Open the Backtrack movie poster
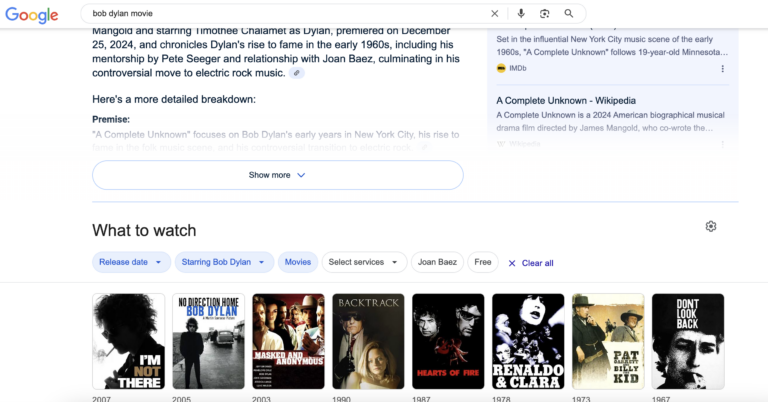768x402 pixels. pyautogui.click(x=368, y=341)
